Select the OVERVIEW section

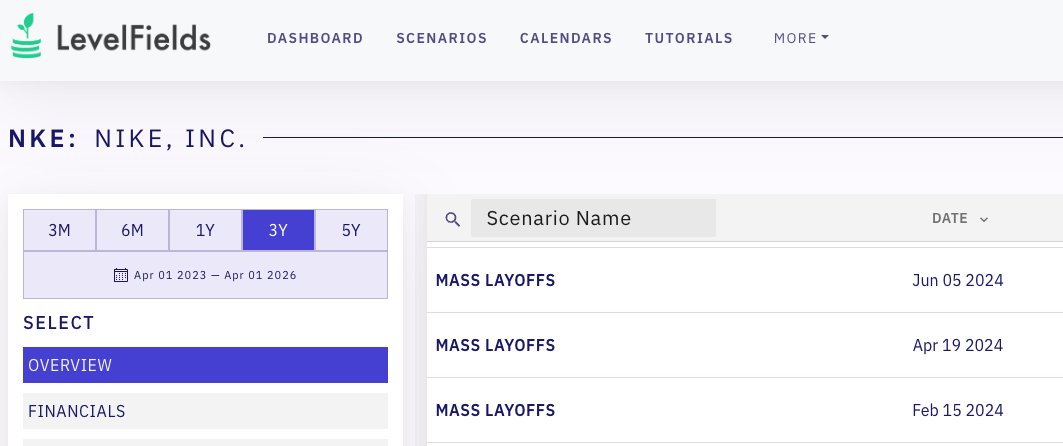(205, 365)
